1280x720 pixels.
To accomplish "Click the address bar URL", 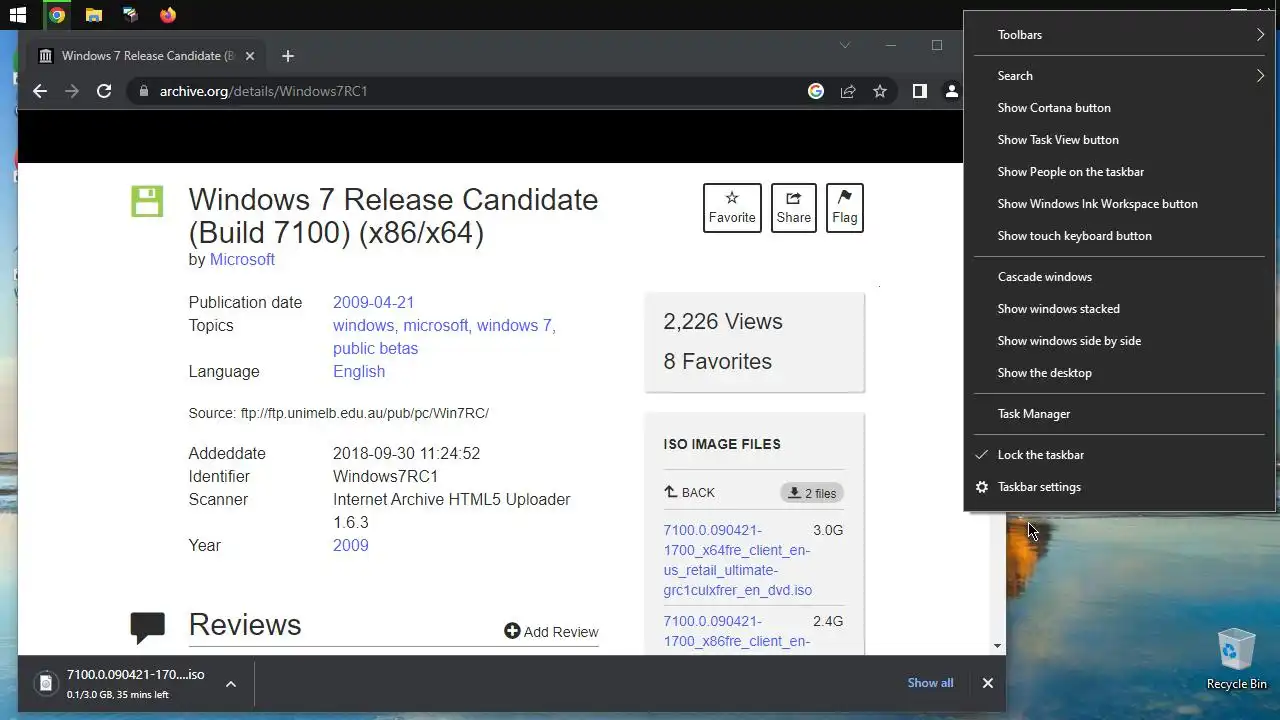I will (x=264, y=91).
